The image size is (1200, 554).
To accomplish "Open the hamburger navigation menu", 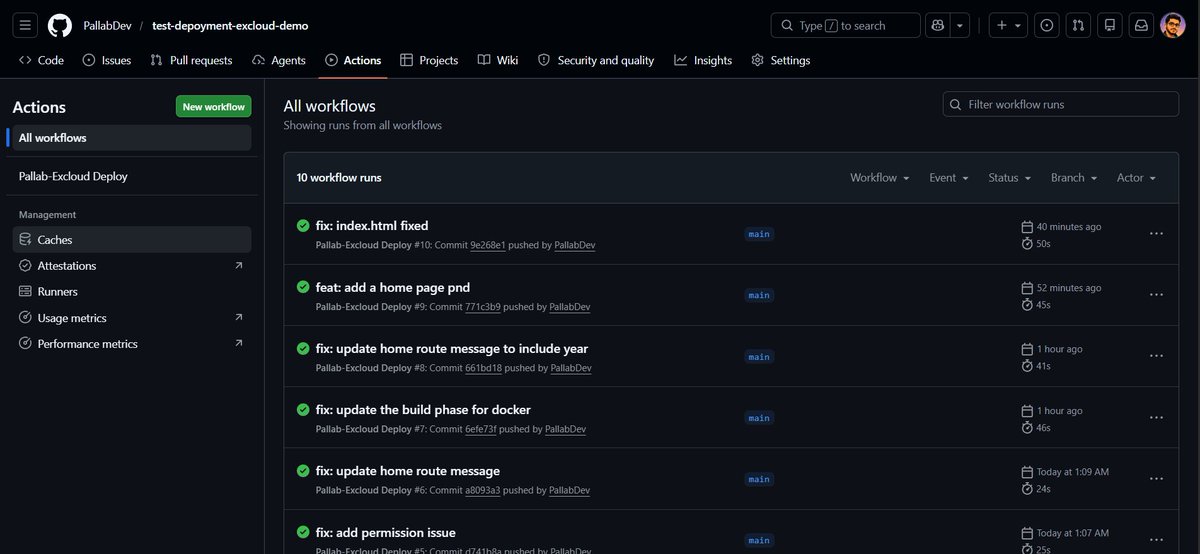I will click(x=25, y=25).
